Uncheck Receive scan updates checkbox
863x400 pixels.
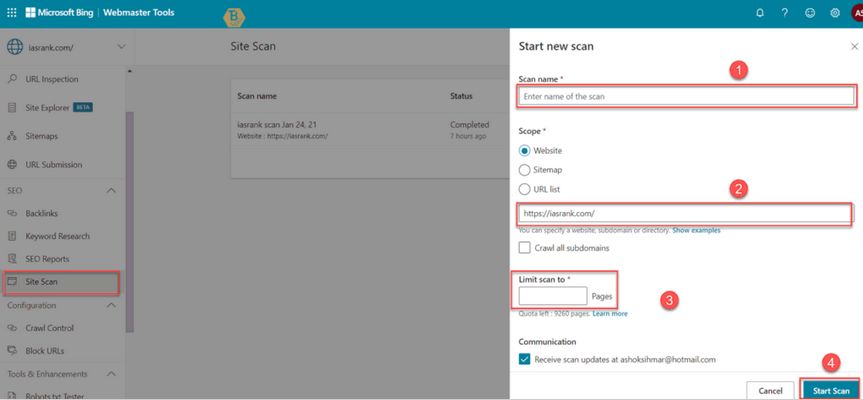[525, 359]
